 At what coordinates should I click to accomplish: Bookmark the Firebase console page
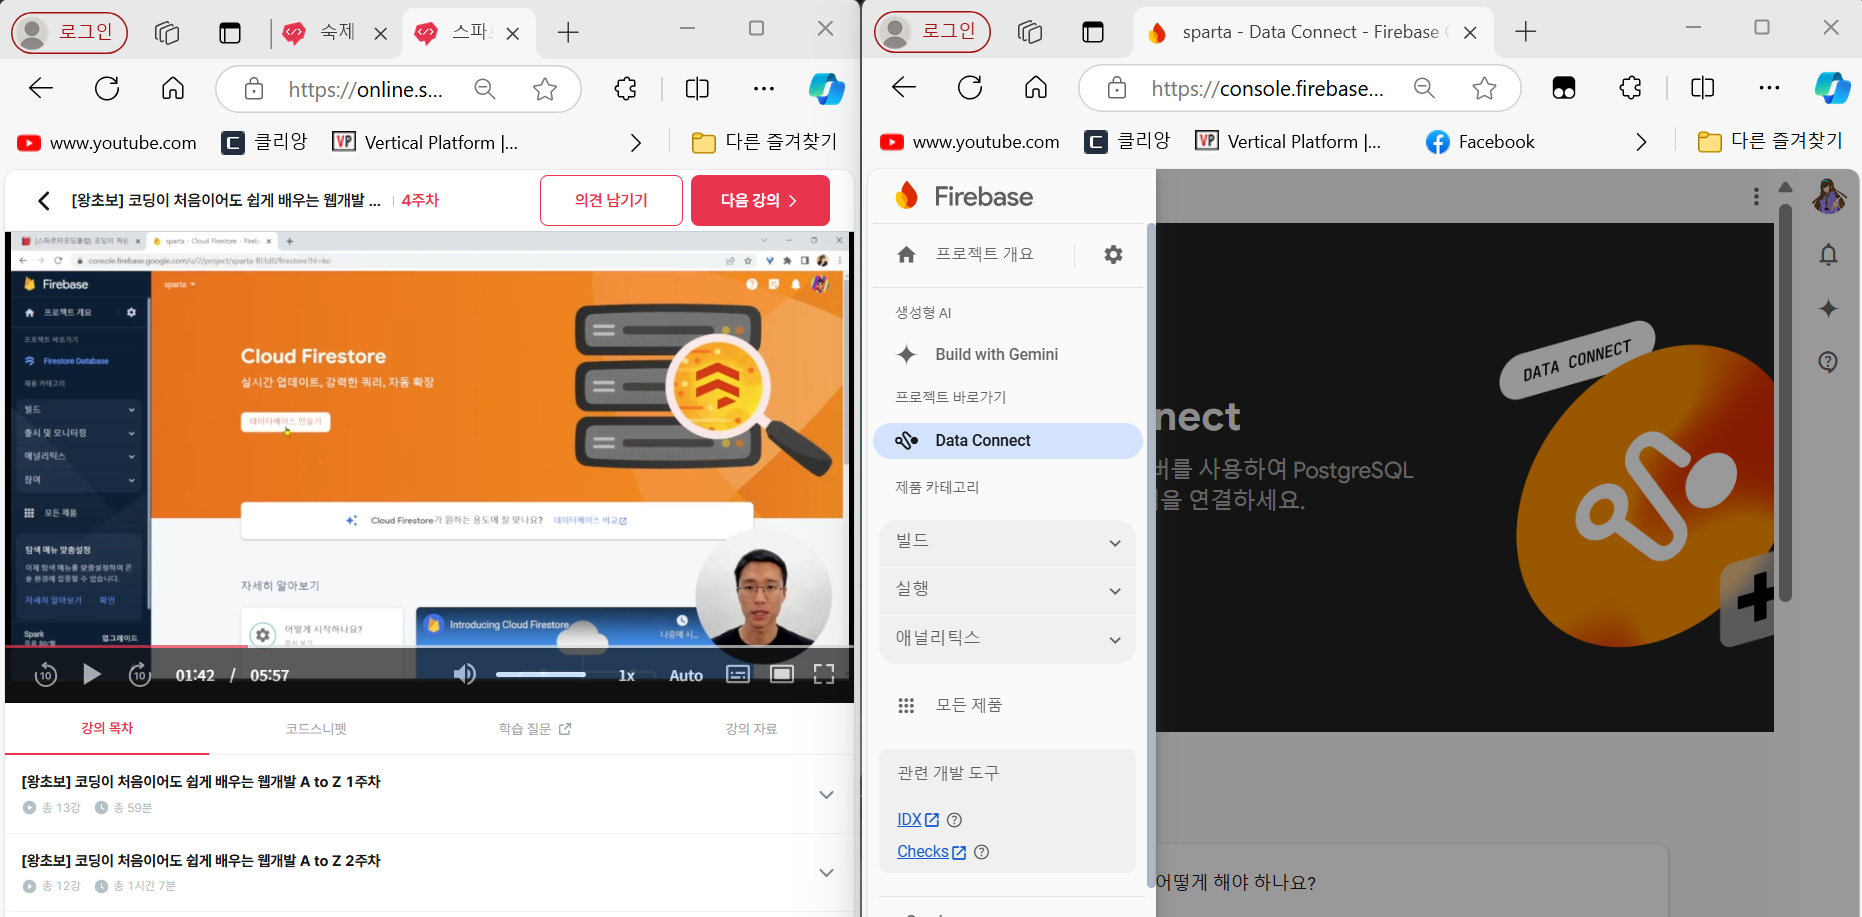coord(1484,88)
